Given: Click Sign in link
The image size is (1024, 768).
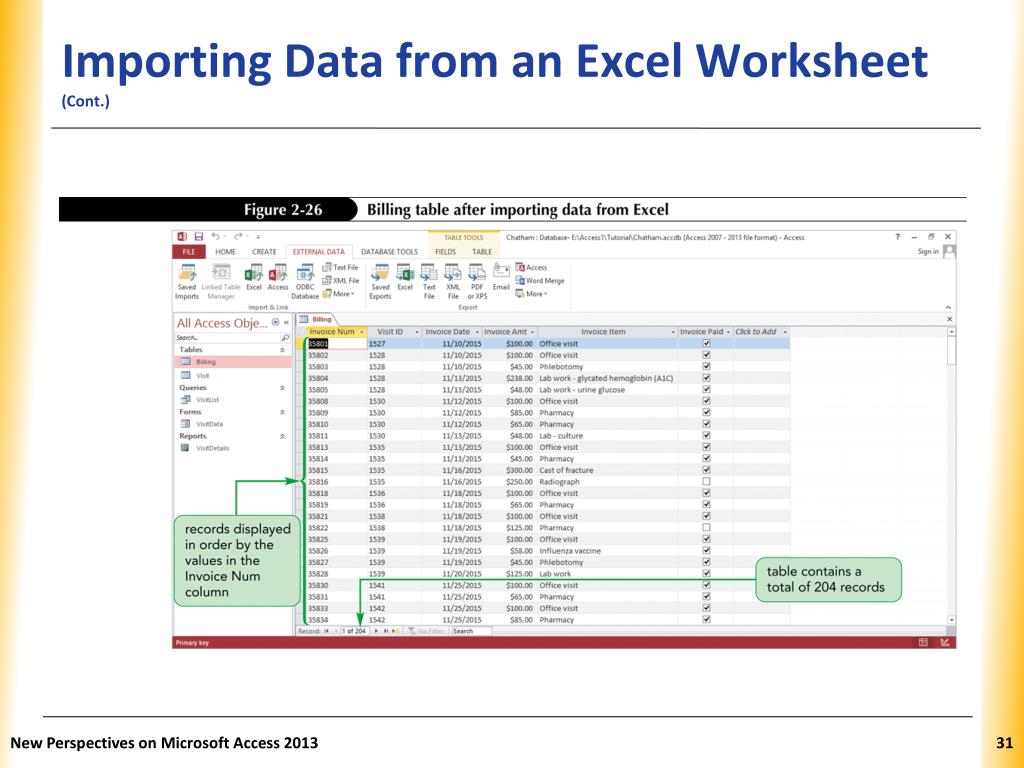Looking at the screenshot, I should (x=928, y=251).
